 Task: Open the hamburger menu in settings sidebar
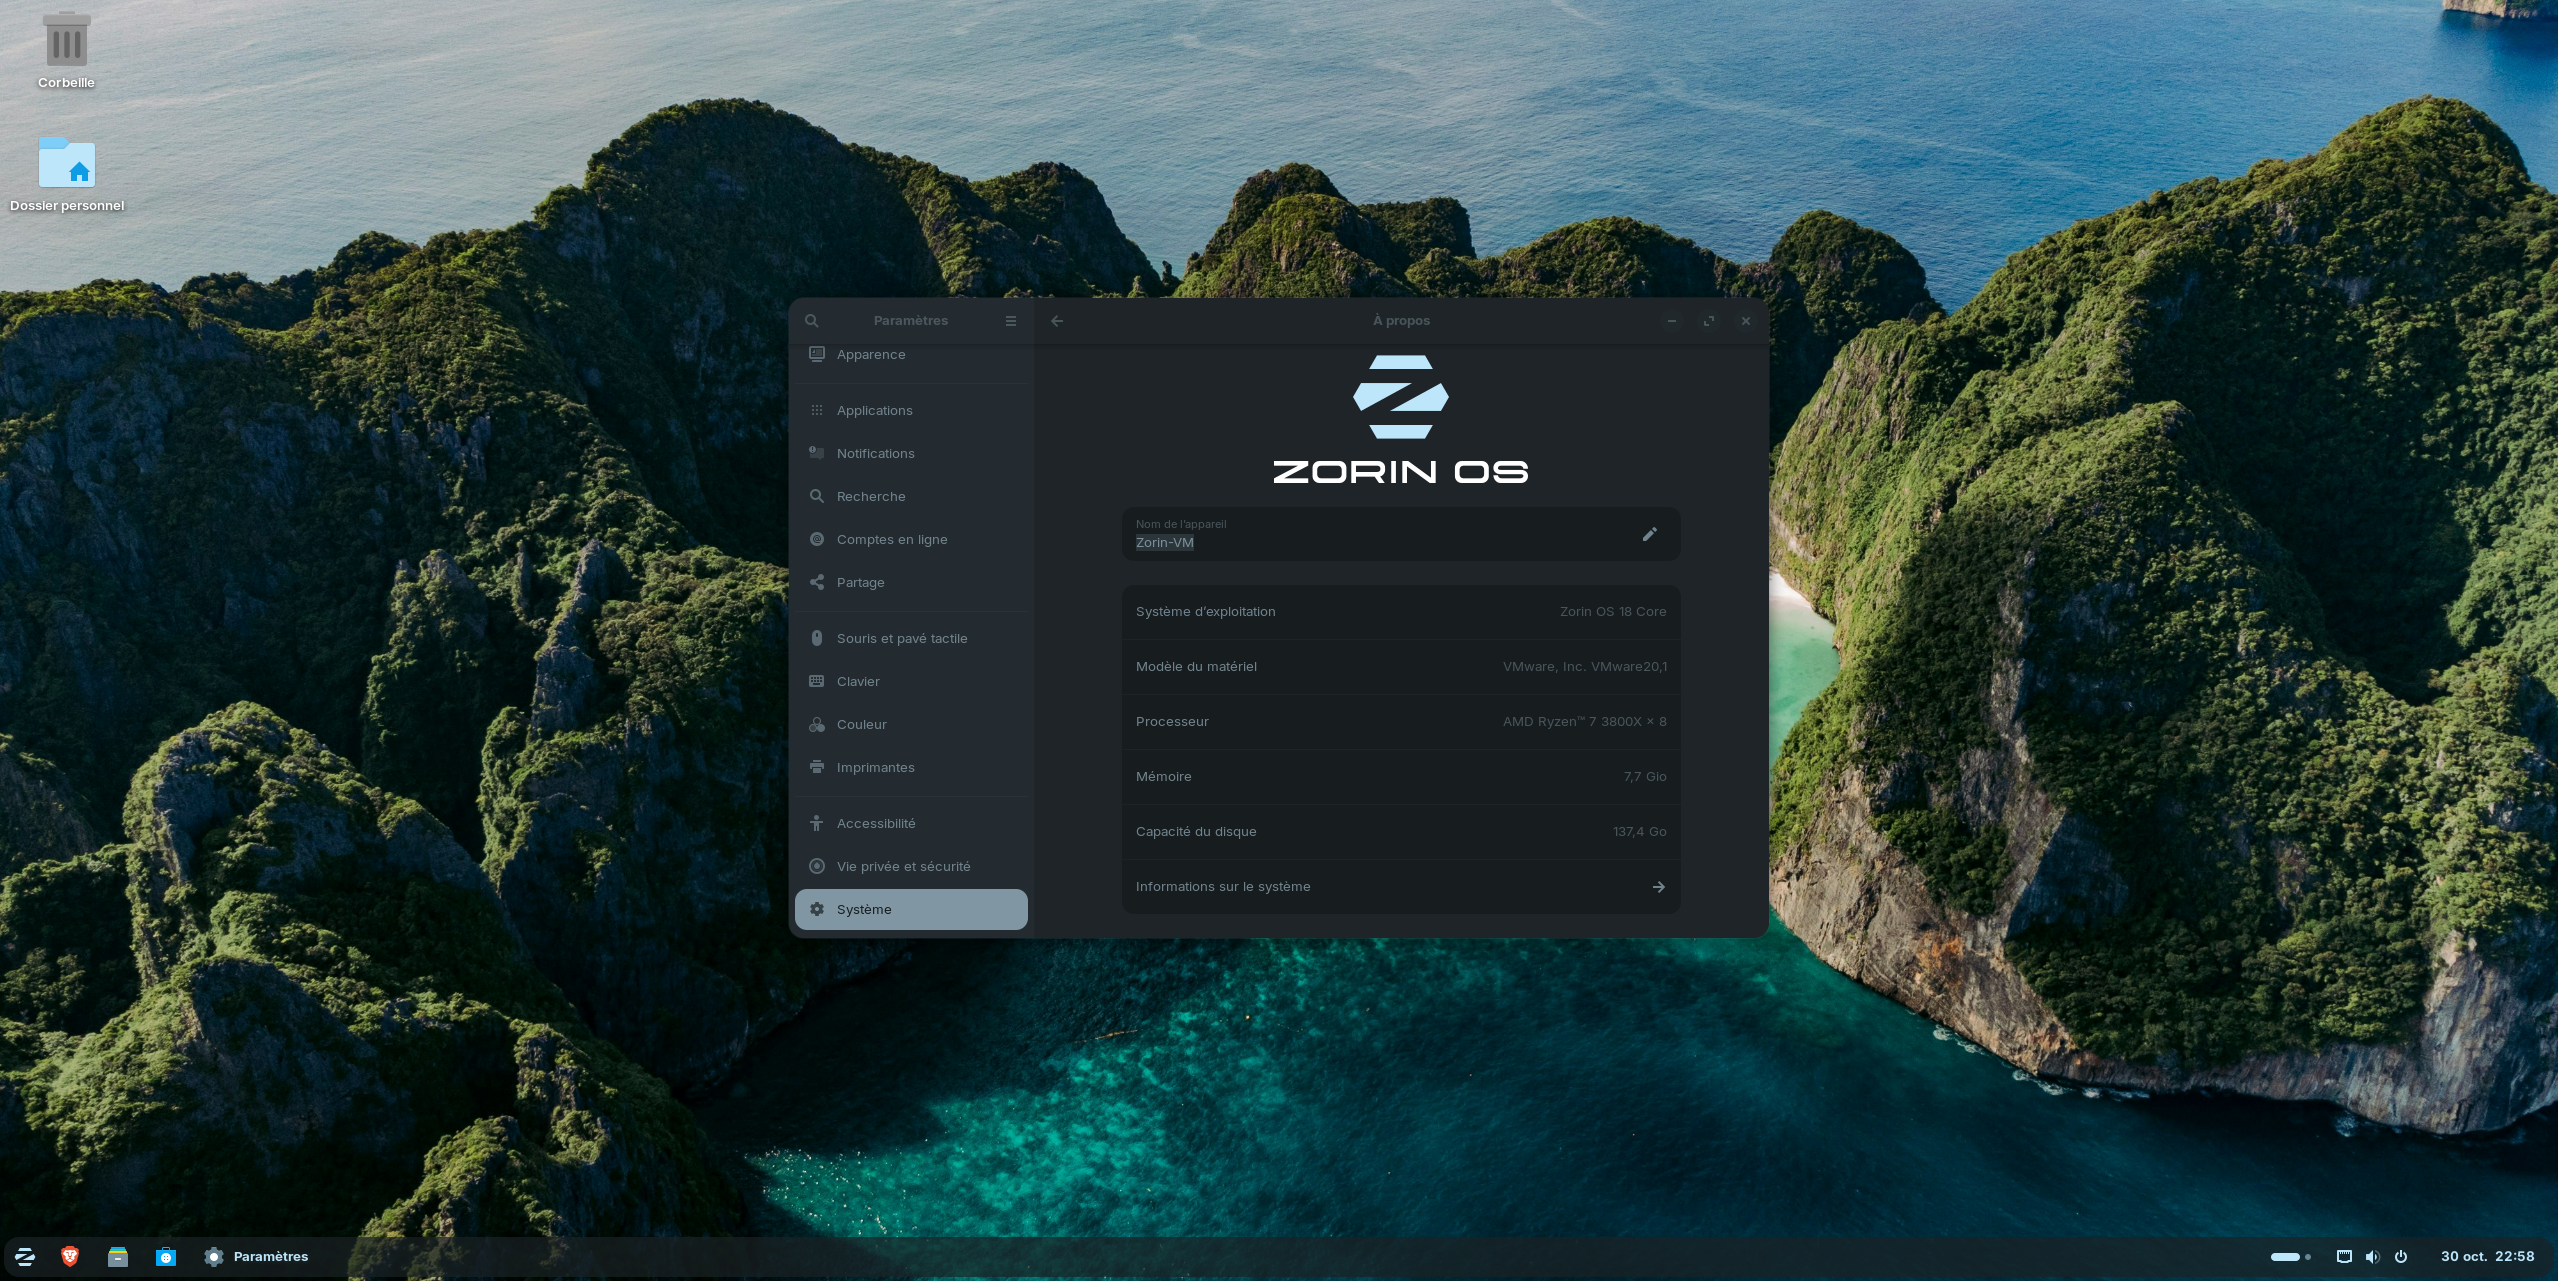[x=1010, y=321]
